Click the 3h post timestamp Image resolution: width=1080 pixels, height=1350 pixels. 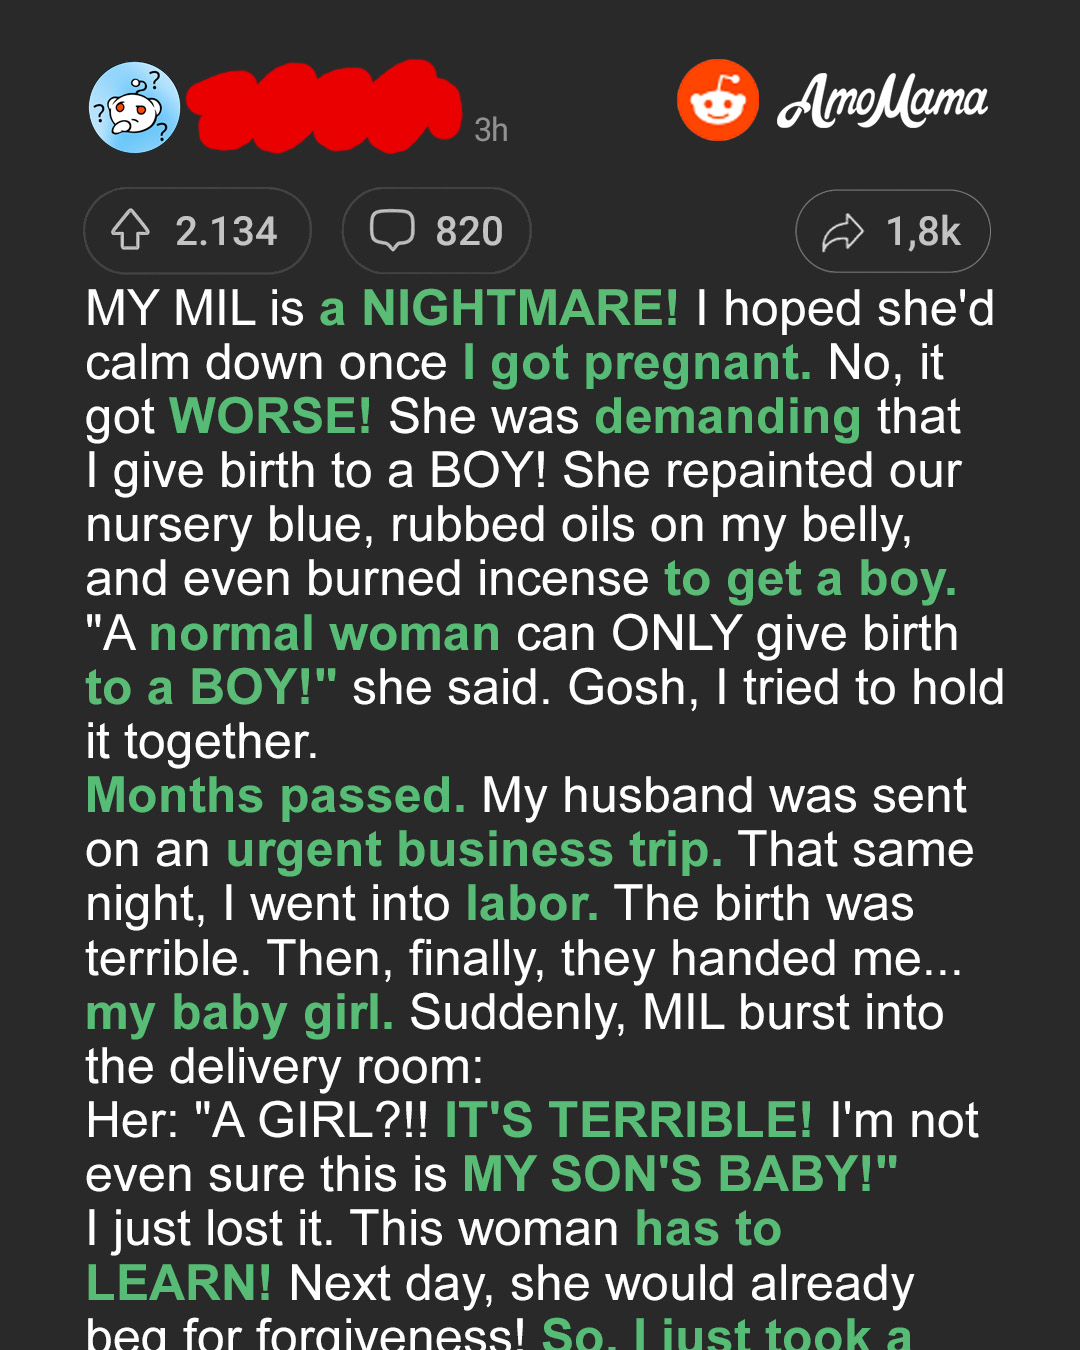pyautogui.click(x=491, y=130)
